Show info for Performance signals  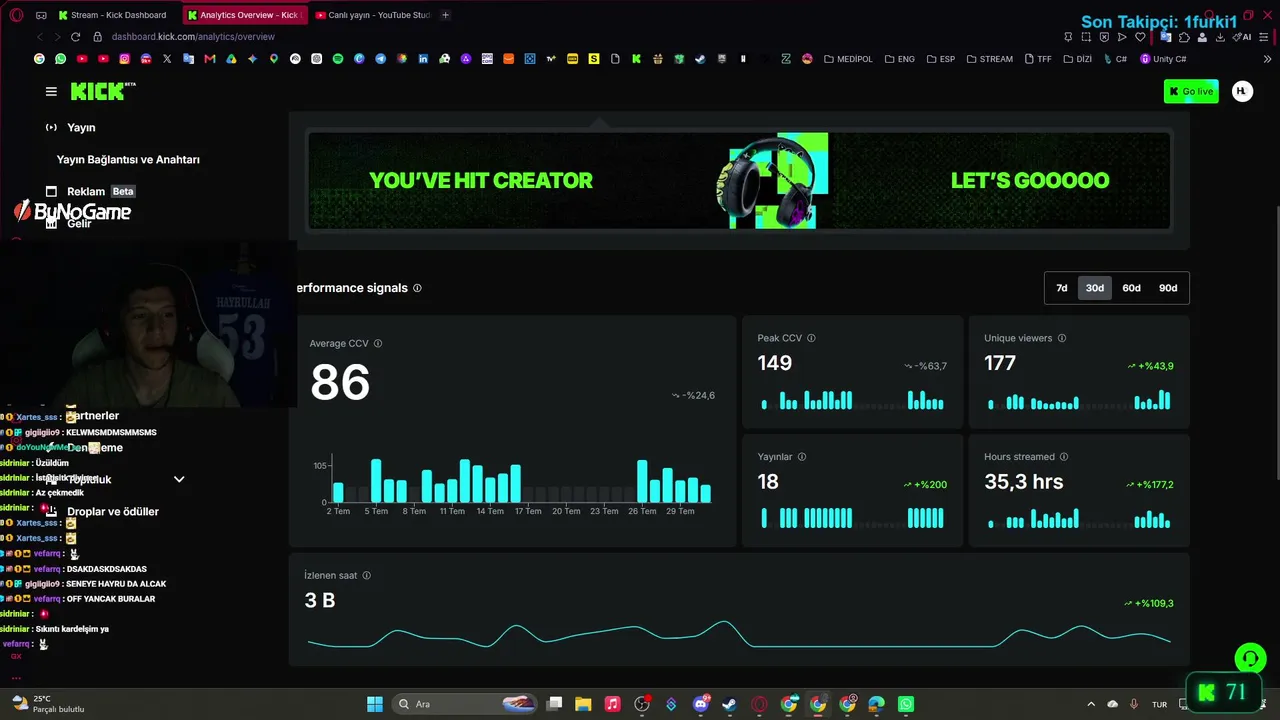(417, 288)
